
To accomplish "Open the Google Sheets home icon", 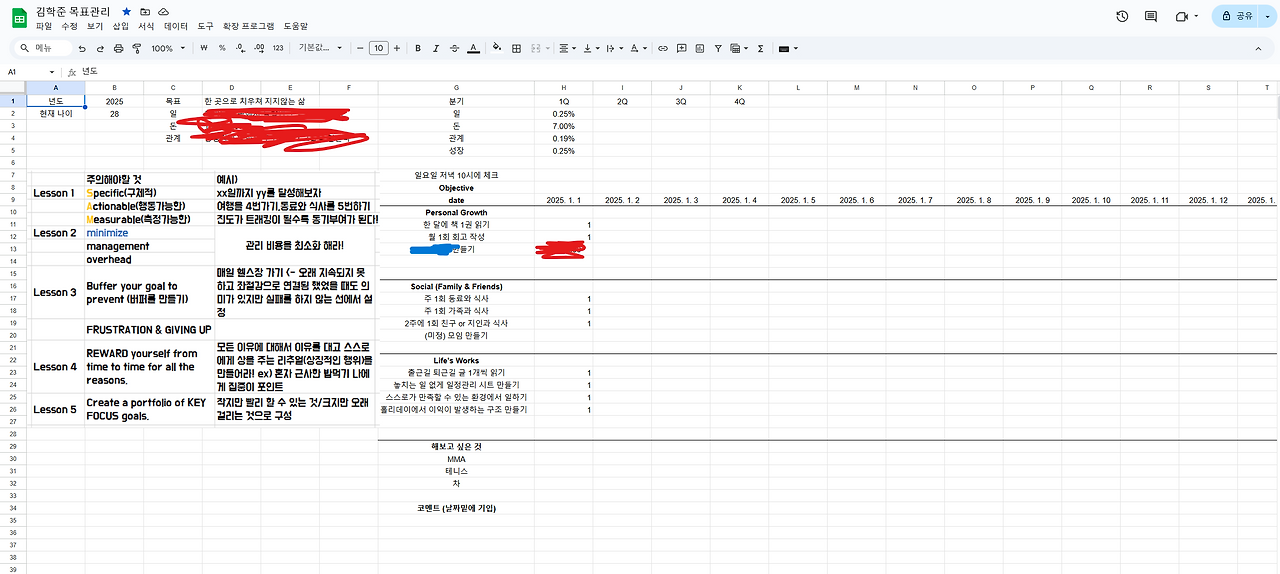I will (19, 17).
